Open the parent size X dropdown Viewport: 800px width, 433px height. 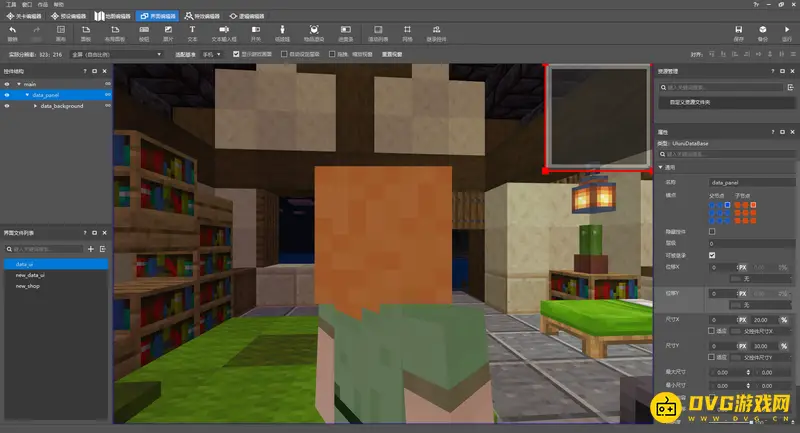click(x=761, y=331)
